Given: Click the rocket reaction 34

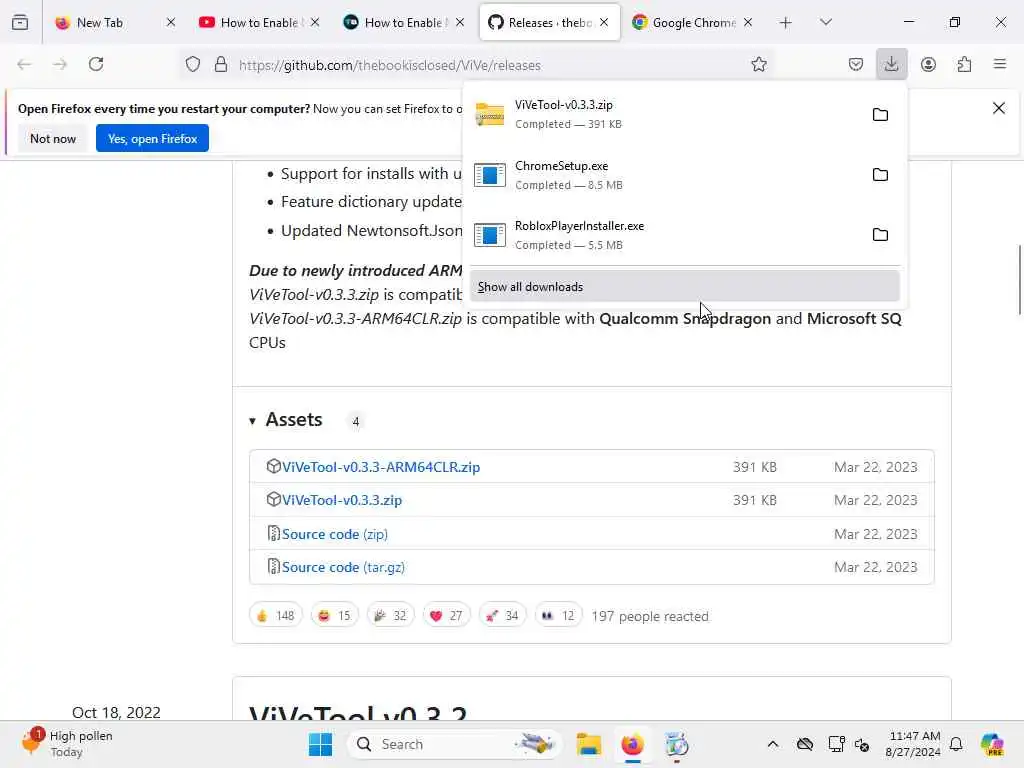Looking at the screenshot, I should click(x=503, y=615).
